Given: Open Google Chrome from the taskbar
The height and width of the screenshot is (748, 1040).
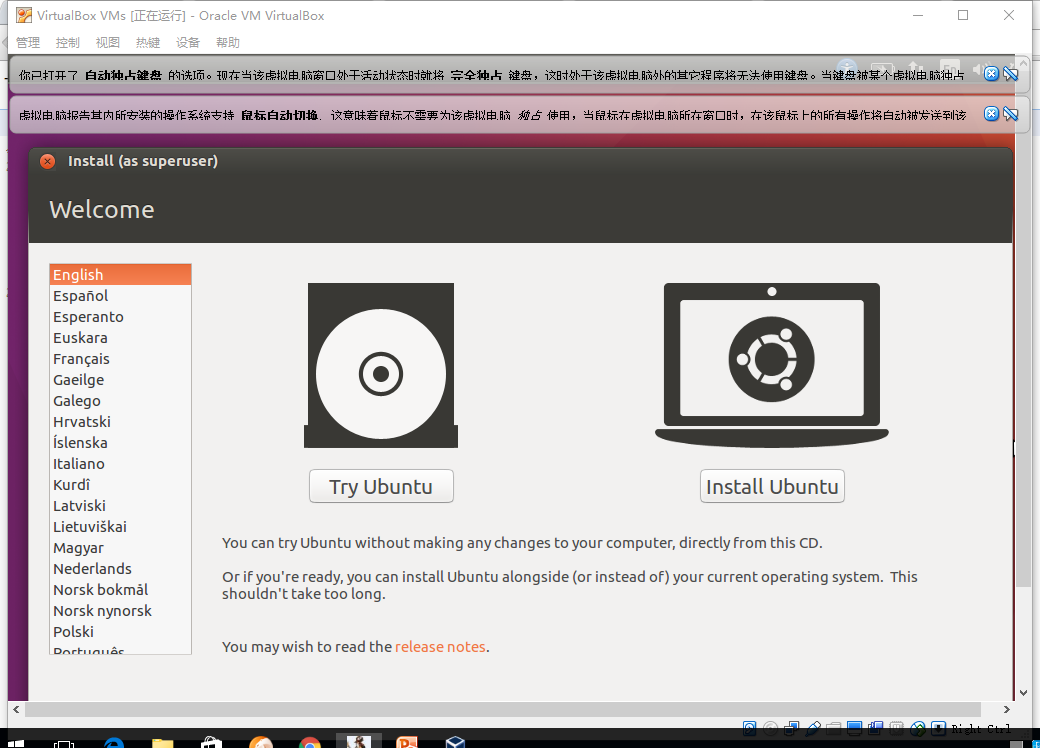Looking at the screenshot, I should pyautogui.click(x=310, y=741).
